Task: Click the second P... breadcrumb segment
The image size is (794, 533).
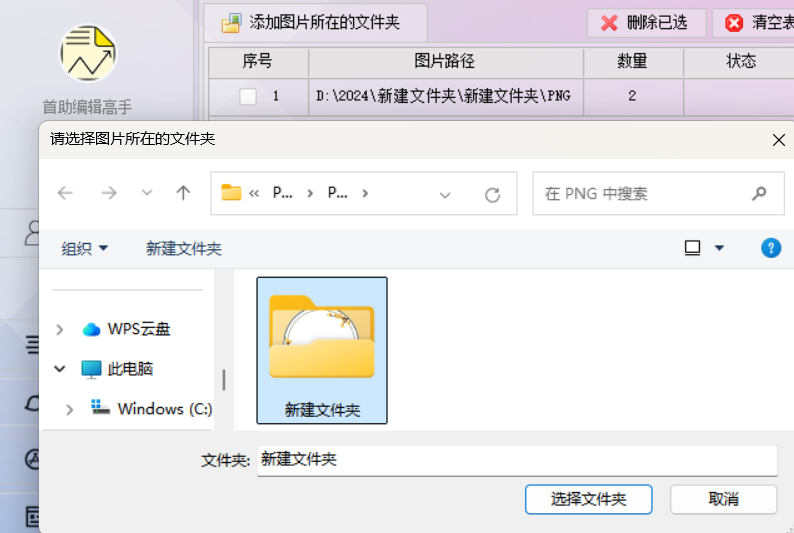Action: point(338,193)
